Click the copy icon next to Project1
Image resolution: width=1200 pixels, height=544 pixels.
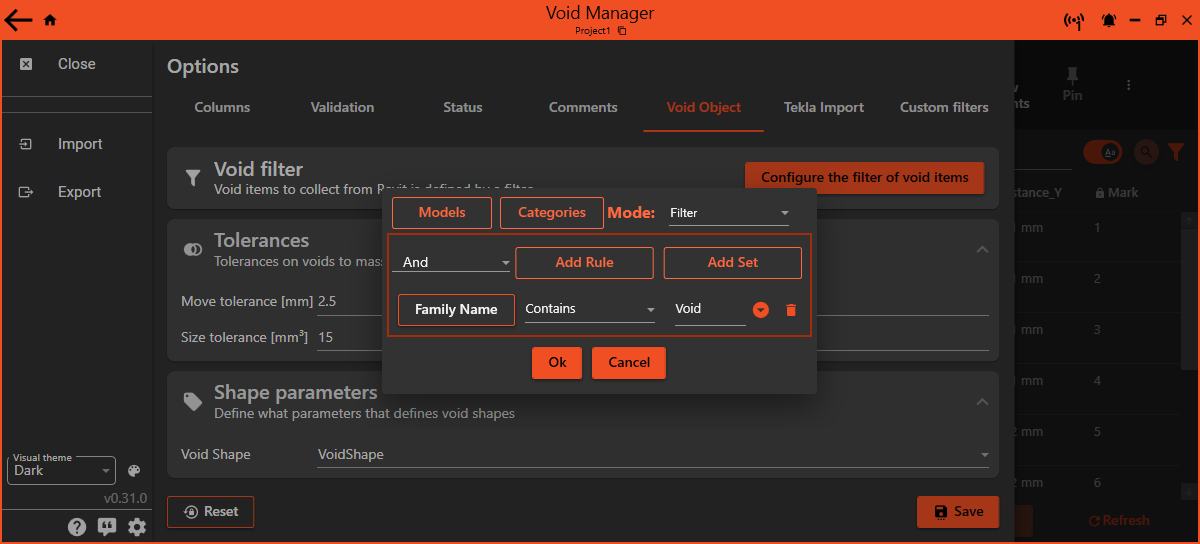622,31
